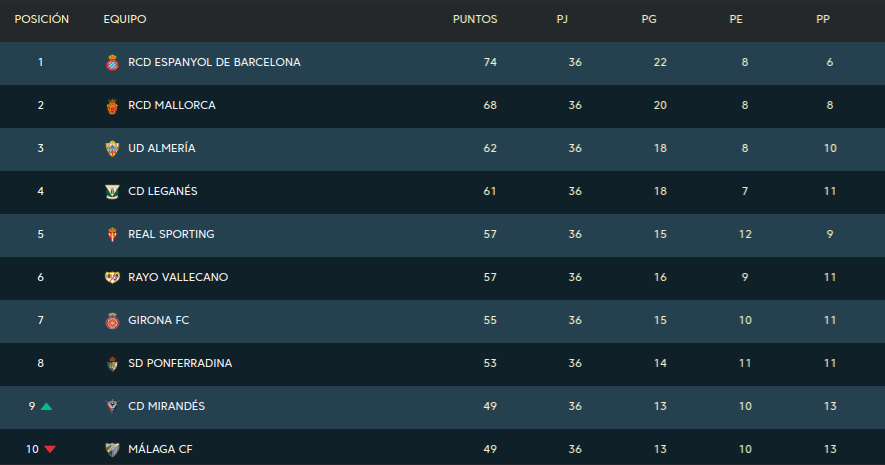
Task: Click the red down arrow beside position 10
Action: click(x=50, y=449)
